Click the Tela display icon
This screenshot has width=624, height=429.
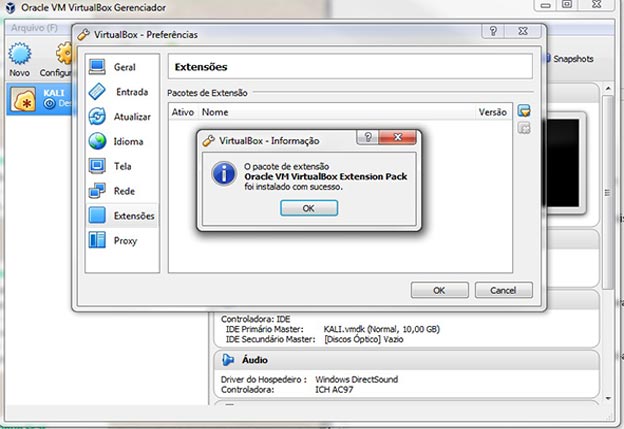pos(97,166)
